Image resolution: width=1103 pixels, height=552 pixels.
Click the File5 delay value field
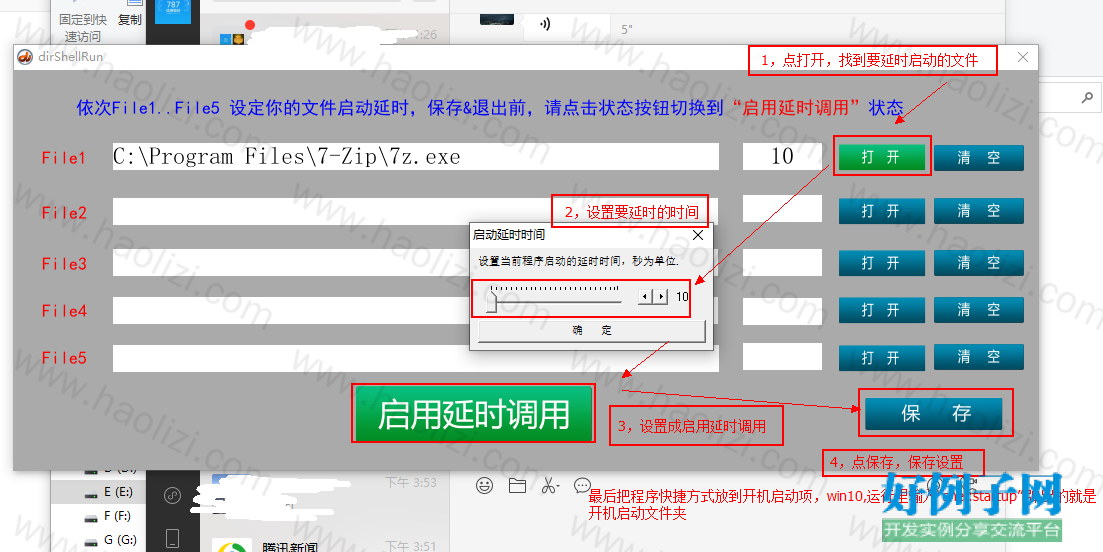[782, 357]
